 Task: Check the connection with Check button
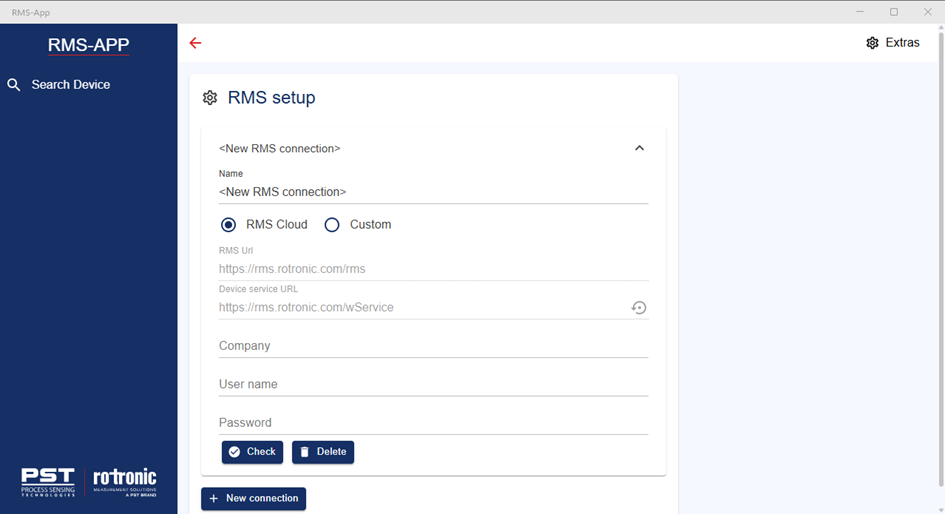(253, 452)
